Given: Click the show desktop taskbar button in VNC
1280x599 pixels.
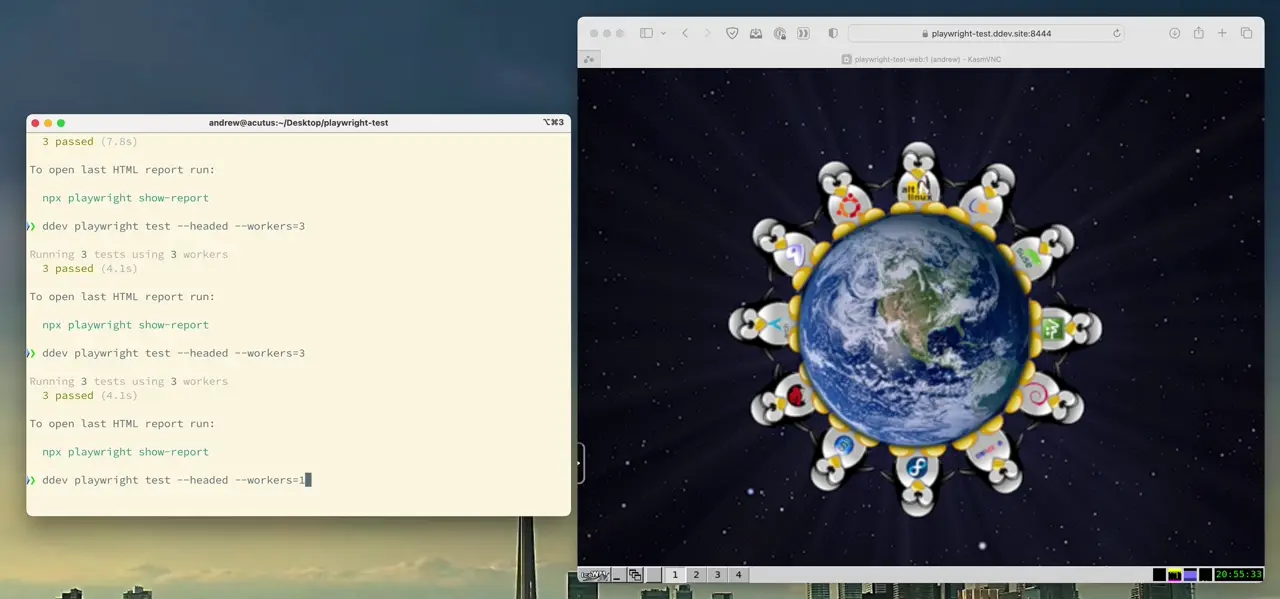Looking at the screenshot, I should pos(617,575).
